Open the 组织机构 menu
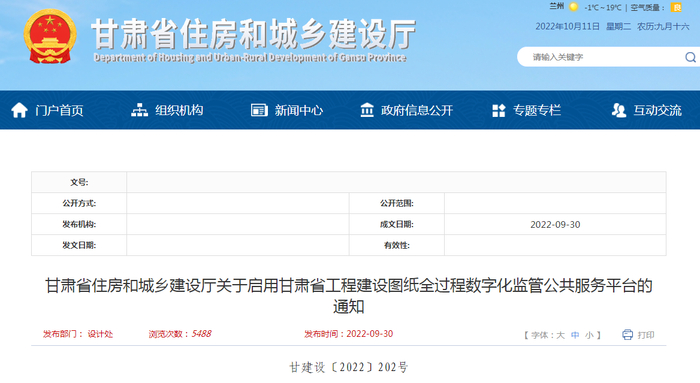Viewport: 700px width, 383px height. tap(179, 110)
